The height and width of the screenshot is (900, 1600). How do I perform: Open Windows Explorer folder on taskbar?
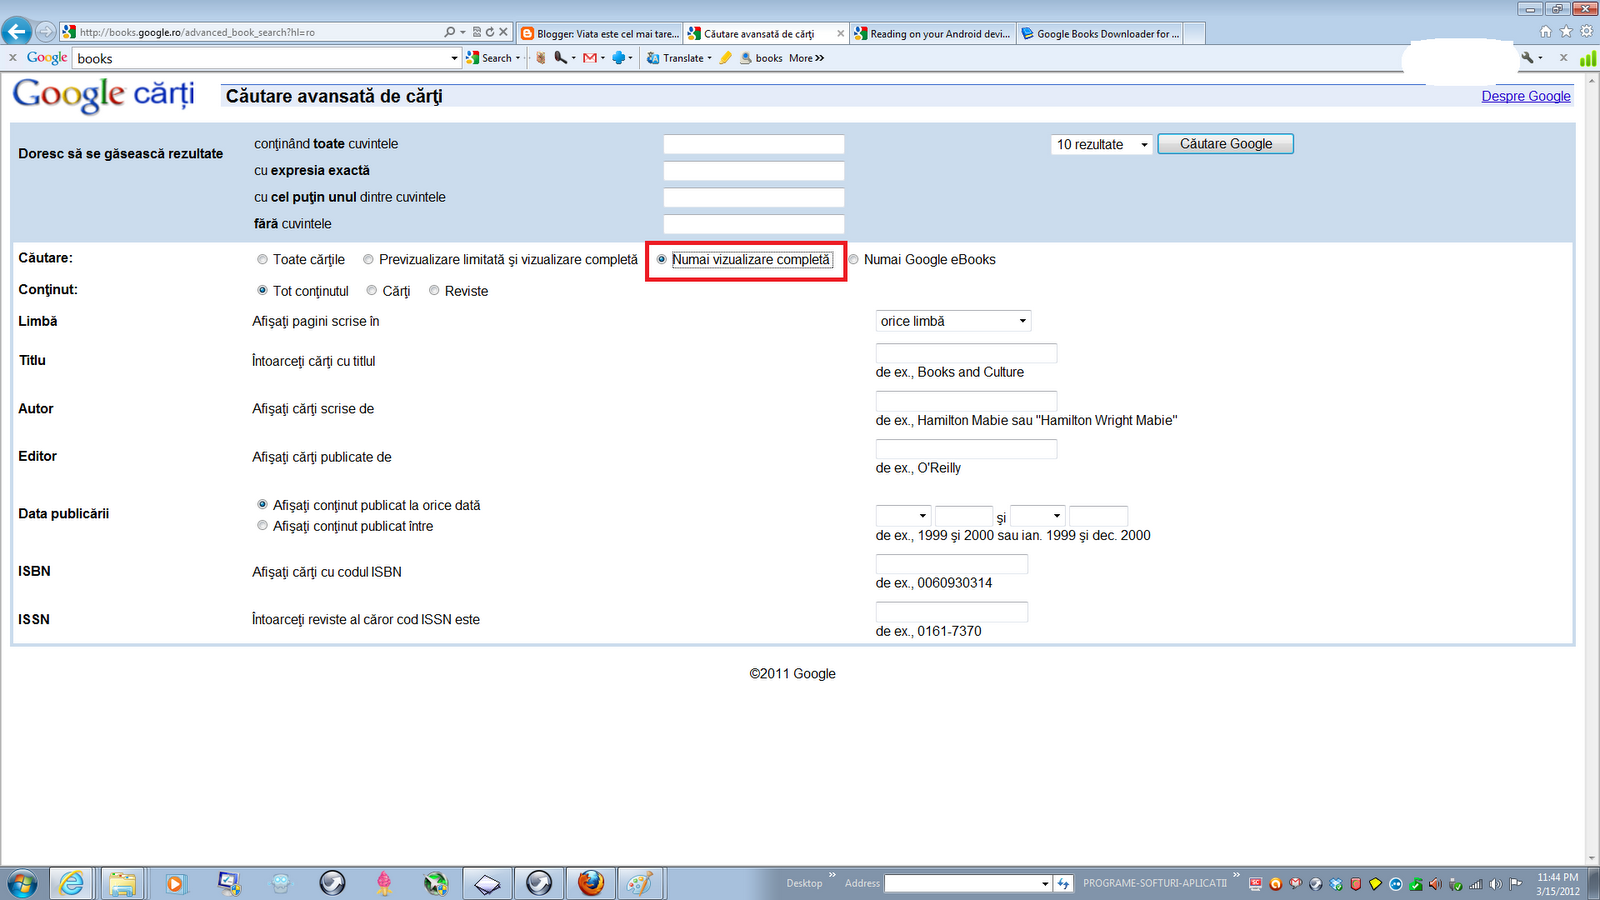(x=122, y=883)
